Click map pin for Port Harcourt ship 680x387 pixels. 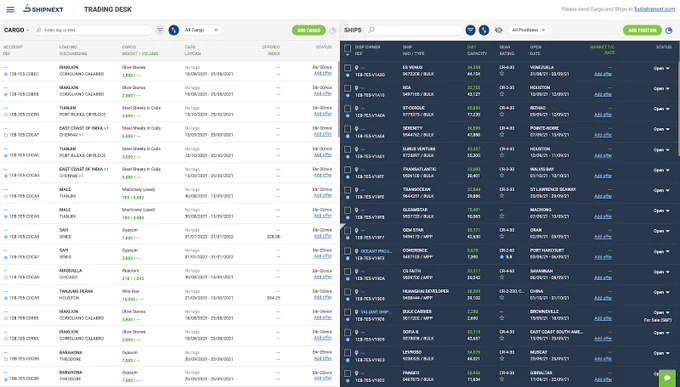(x=356, y=251)
